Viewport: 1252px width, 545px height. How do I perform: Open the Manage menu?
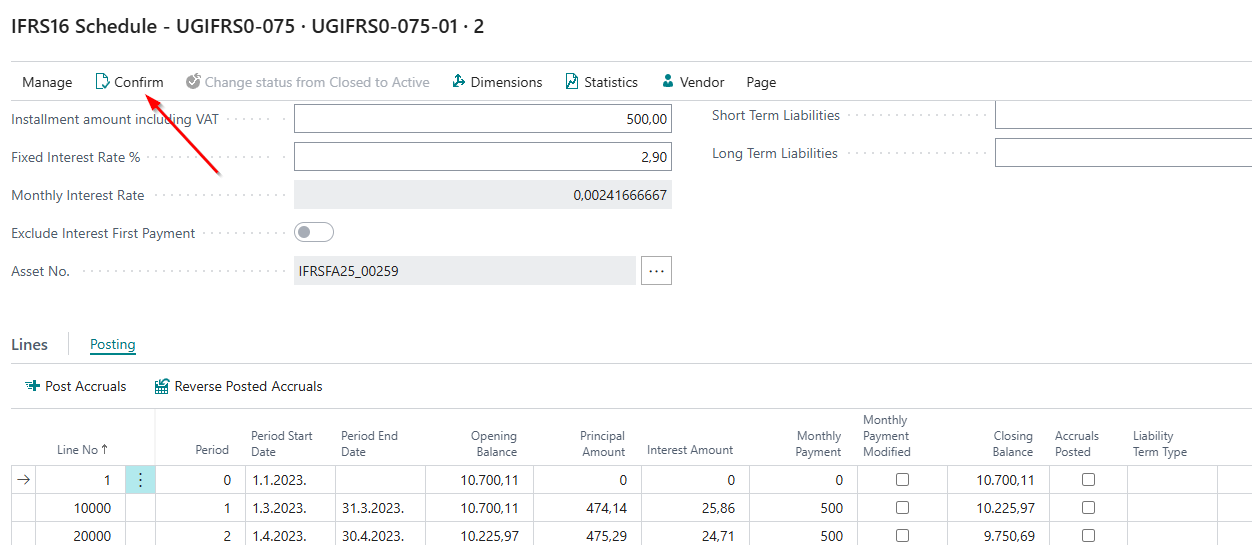coord(47,82)
